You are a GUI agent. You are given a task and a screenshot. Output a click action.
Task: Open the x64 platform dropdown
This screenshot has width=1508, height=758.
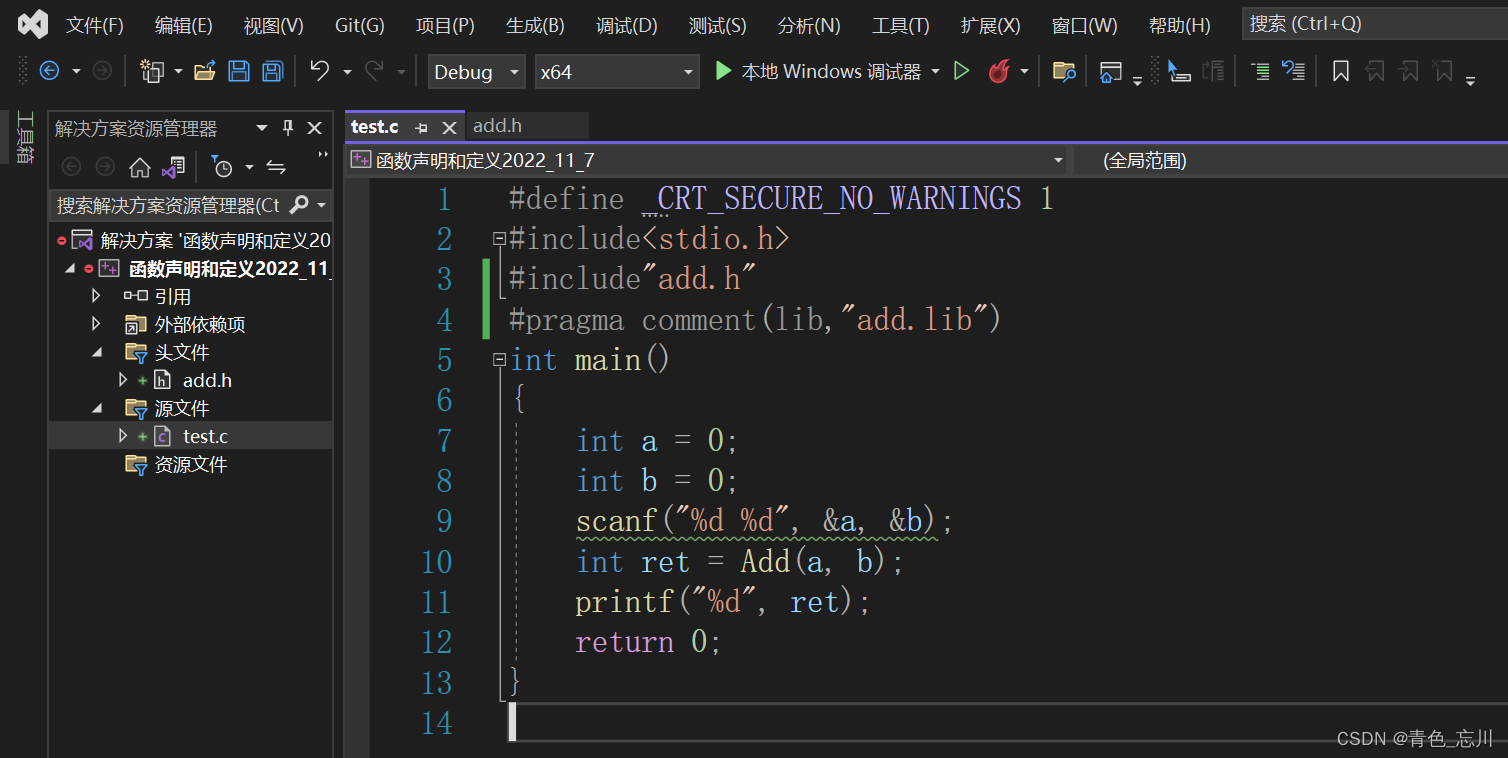pyautogui.click(x=616, y=72)
